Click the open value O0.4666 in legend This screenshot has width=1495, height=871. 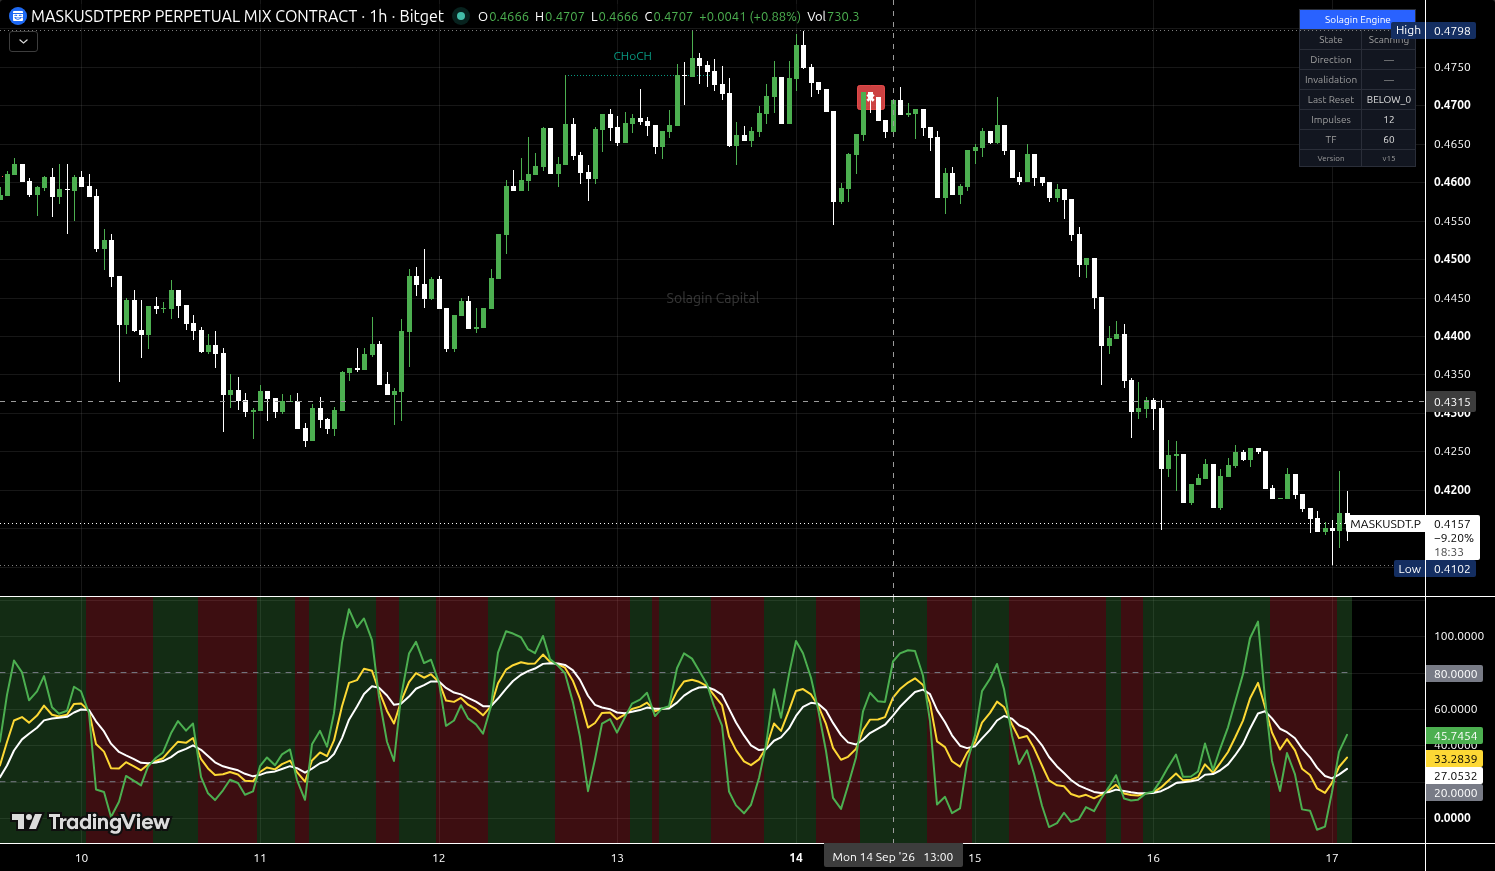[504, 16]
